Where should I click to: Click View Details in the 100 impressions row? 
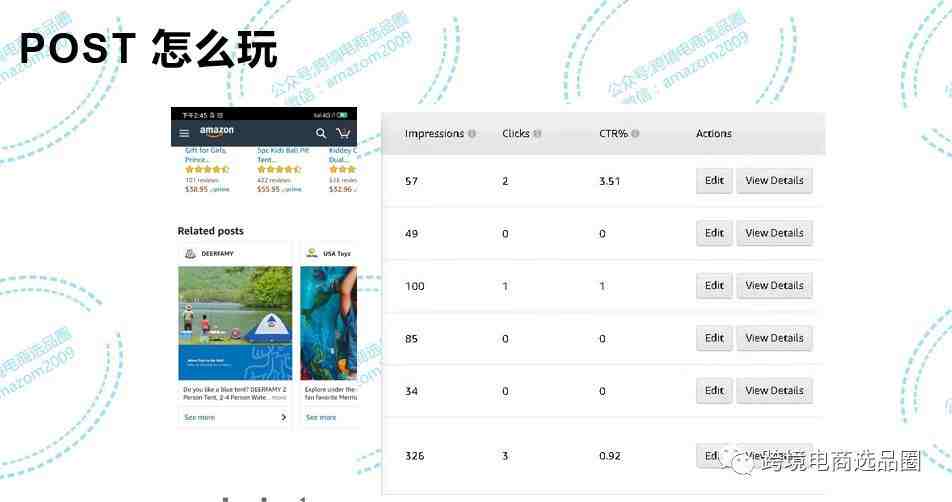pyautogui.click(x=774, y=286)
